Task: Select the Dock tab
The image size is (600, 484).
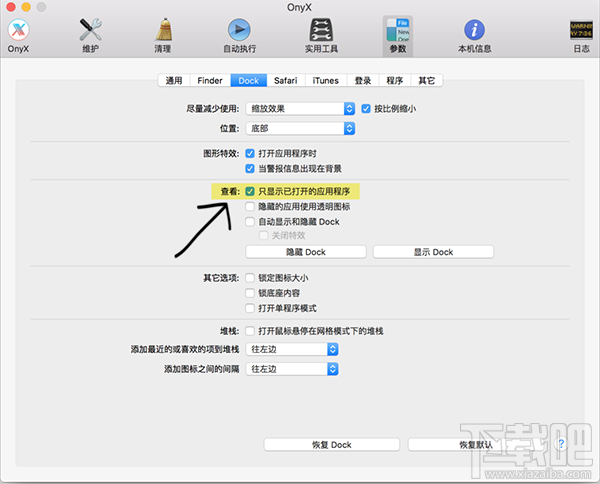Action: 249,81
